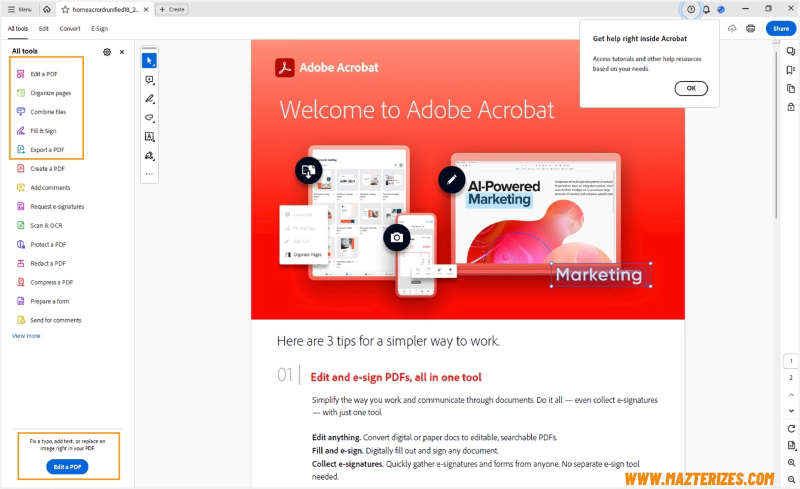Open All tools settings gear

[107, 52]
